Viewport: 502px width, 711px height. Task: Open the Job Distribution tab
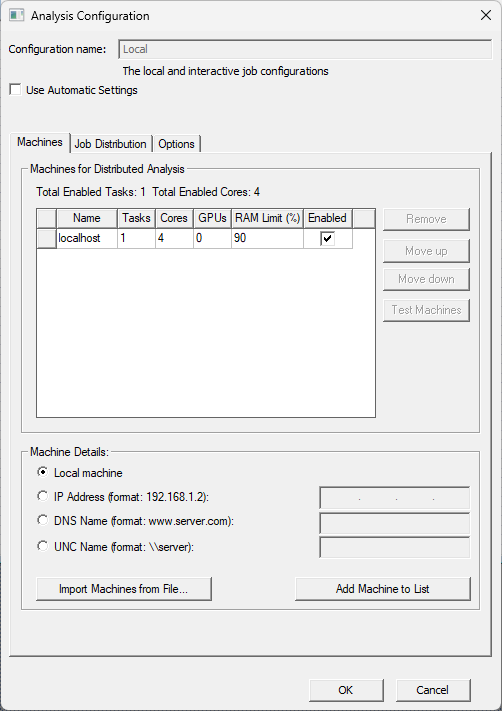point(110,144)
